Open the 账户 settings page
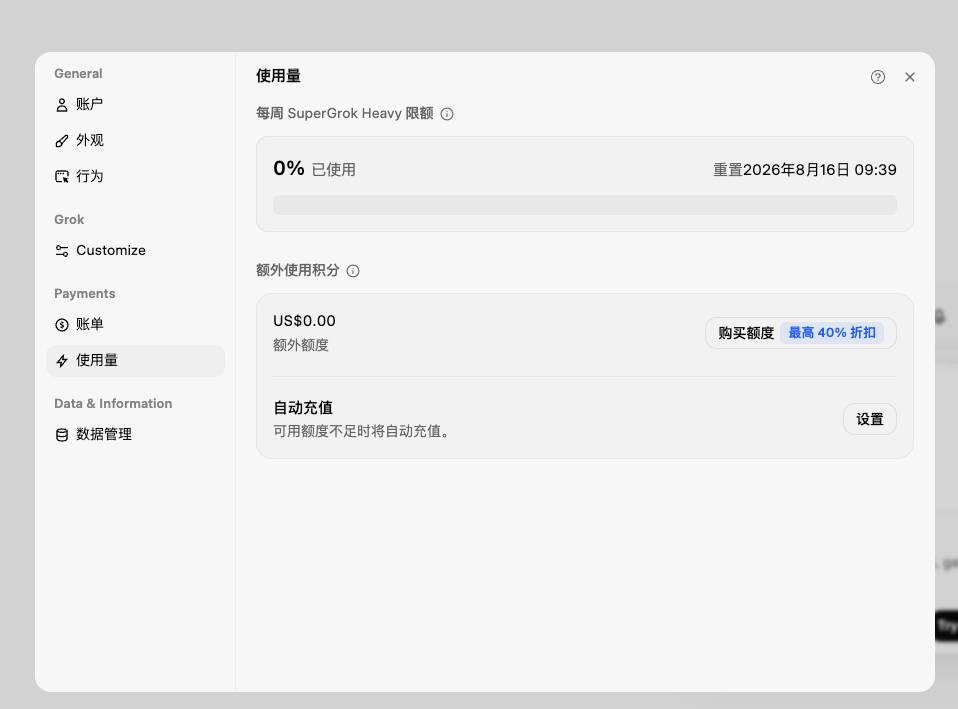 coord(135,105)
